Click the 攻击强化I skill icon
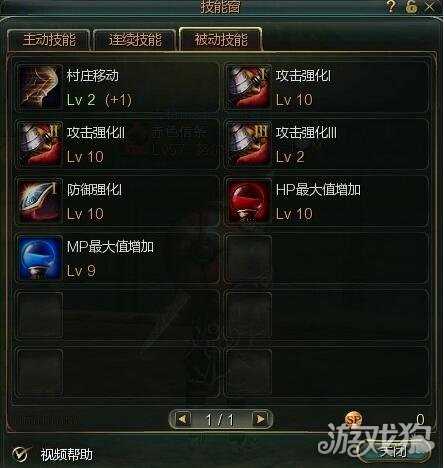The height and width of the screenshot is (468, 444). 249,87
